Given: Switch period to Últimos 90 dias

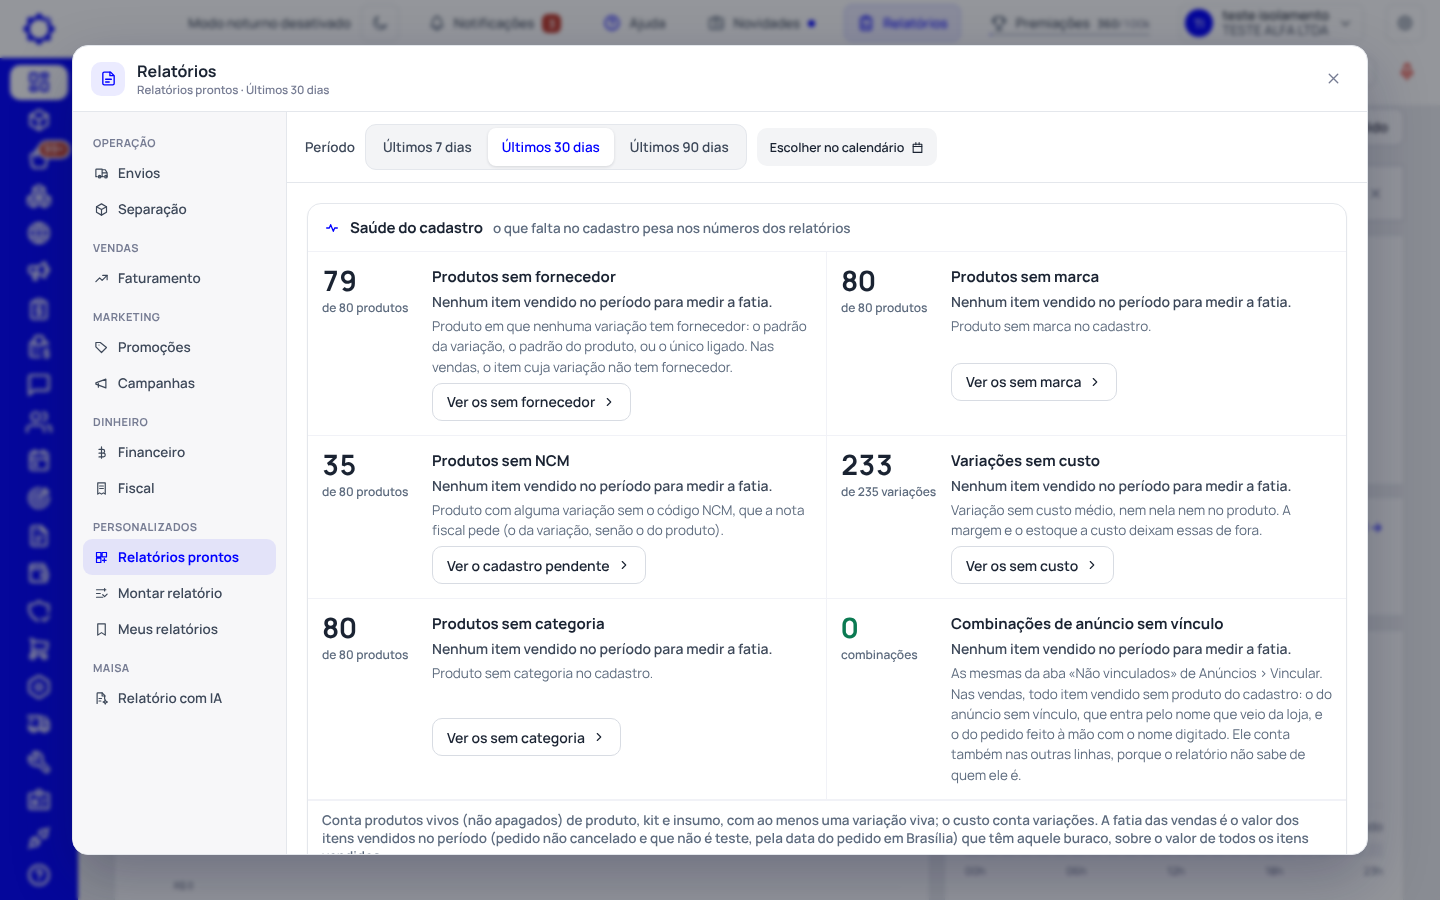Looking at the screenshot, I should [x=679, y=147].
